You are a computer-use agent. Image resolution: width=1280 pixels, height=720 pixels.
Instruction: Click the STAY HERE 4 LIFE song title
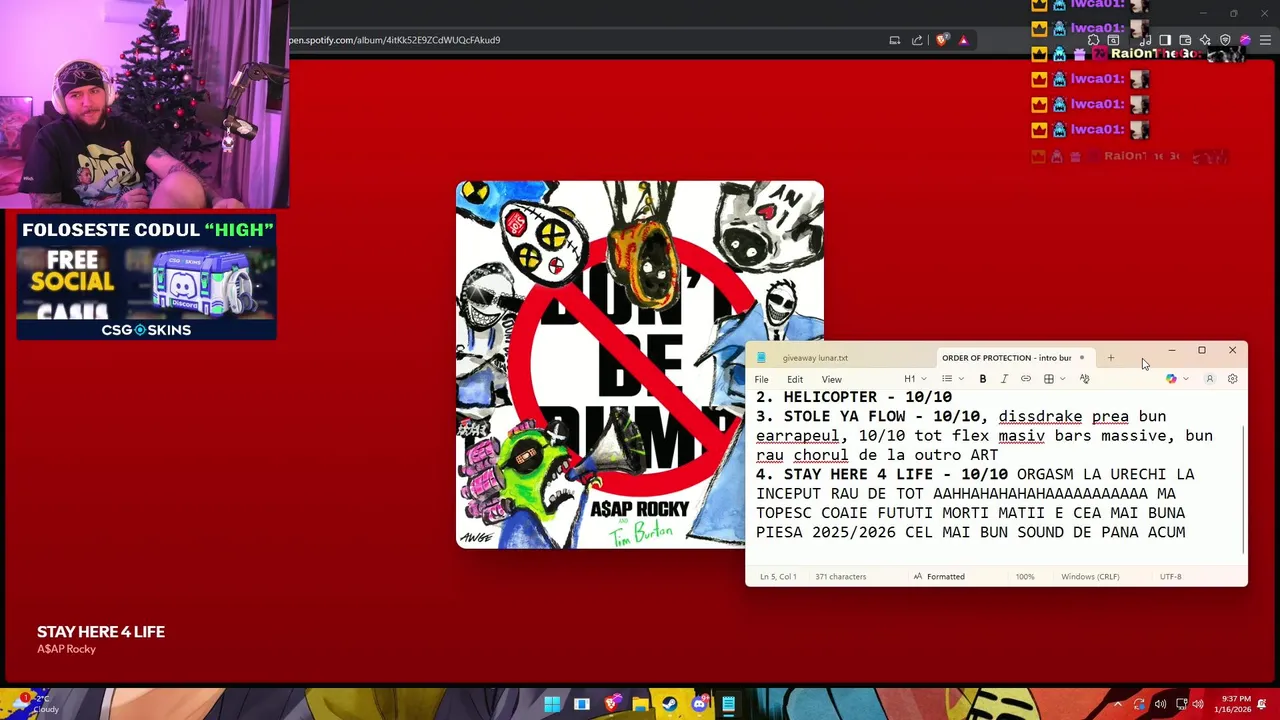click(101, 632)
